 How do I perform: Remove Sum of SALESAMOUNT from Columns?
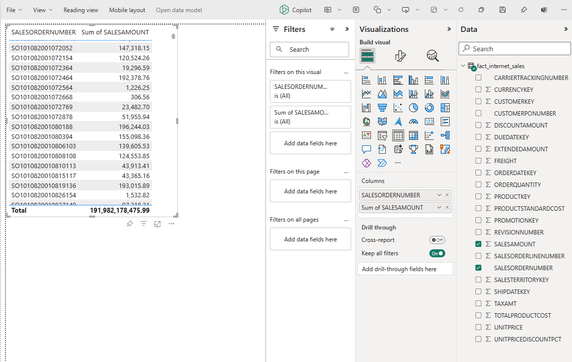coord(447,207)
